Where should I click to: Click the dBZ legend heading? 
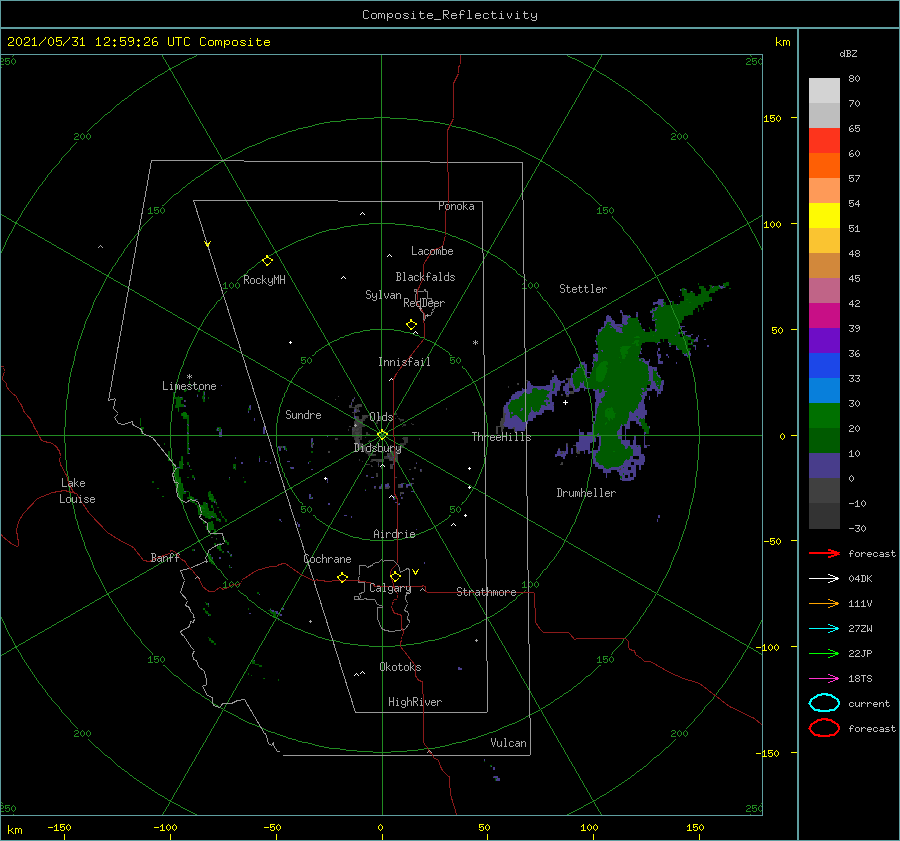click(x=848, y=53)
